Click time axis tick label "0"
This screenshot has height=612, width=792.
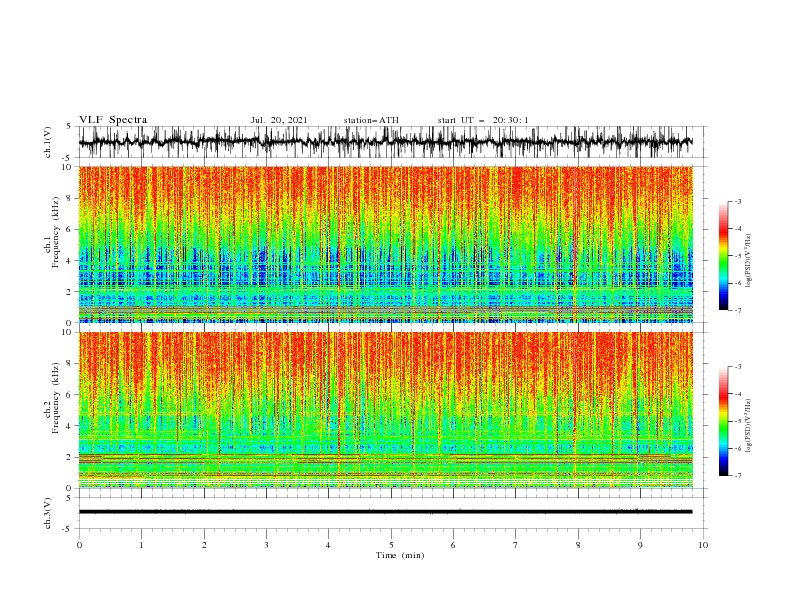pyautogui.click(x=79, y=545)
